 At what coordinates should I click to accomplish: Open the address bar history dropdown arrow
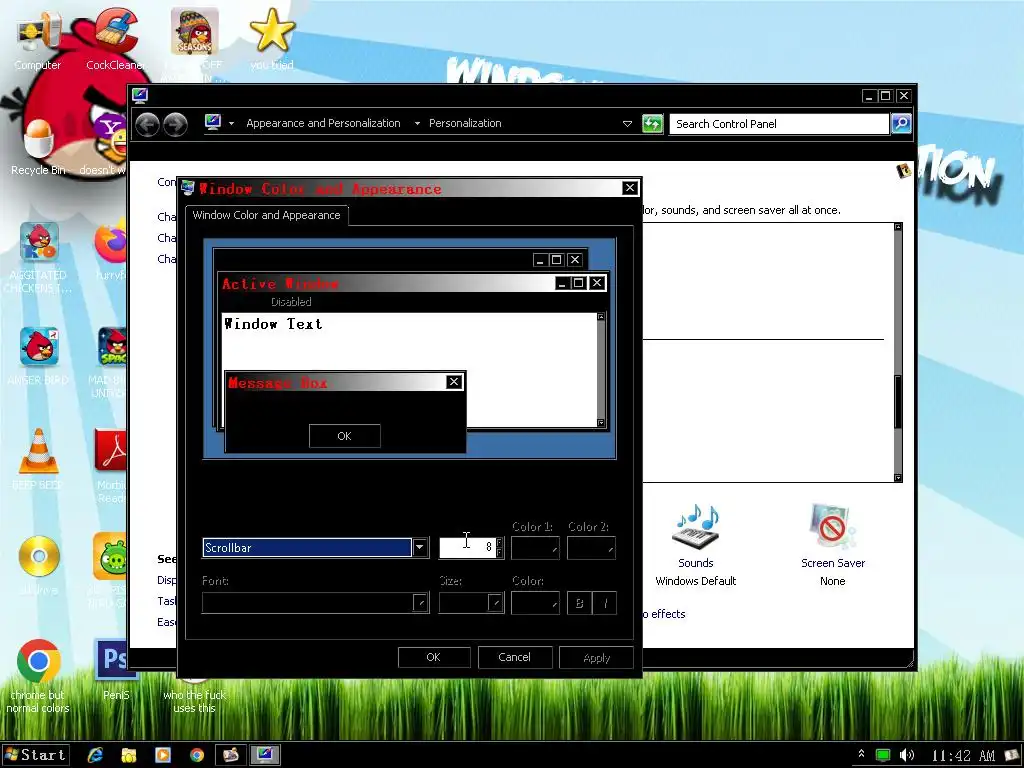[627, 123]
